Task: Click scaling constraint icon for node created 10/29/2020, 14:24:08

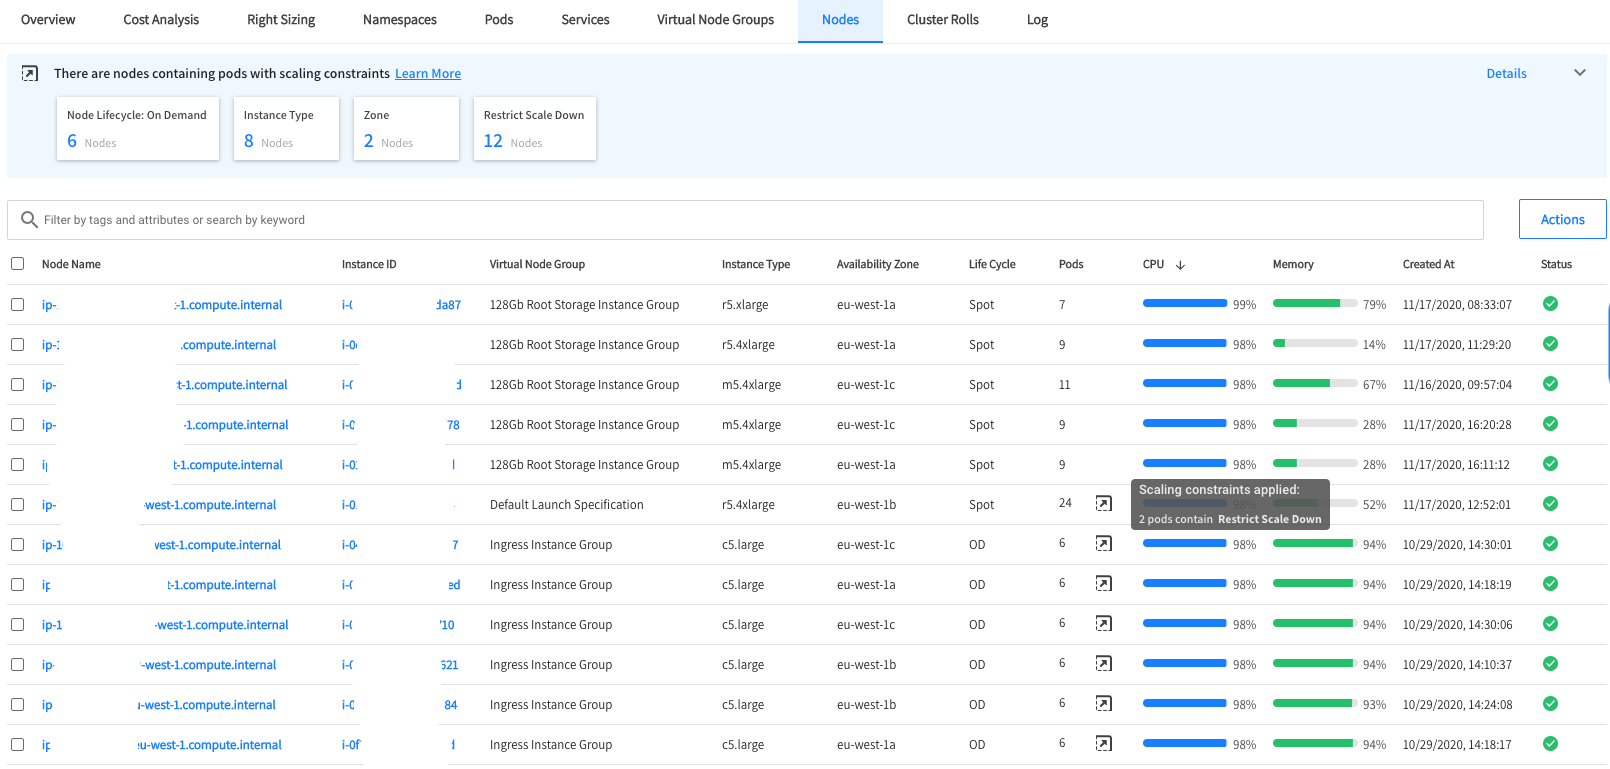Action: click(1103, 704)
